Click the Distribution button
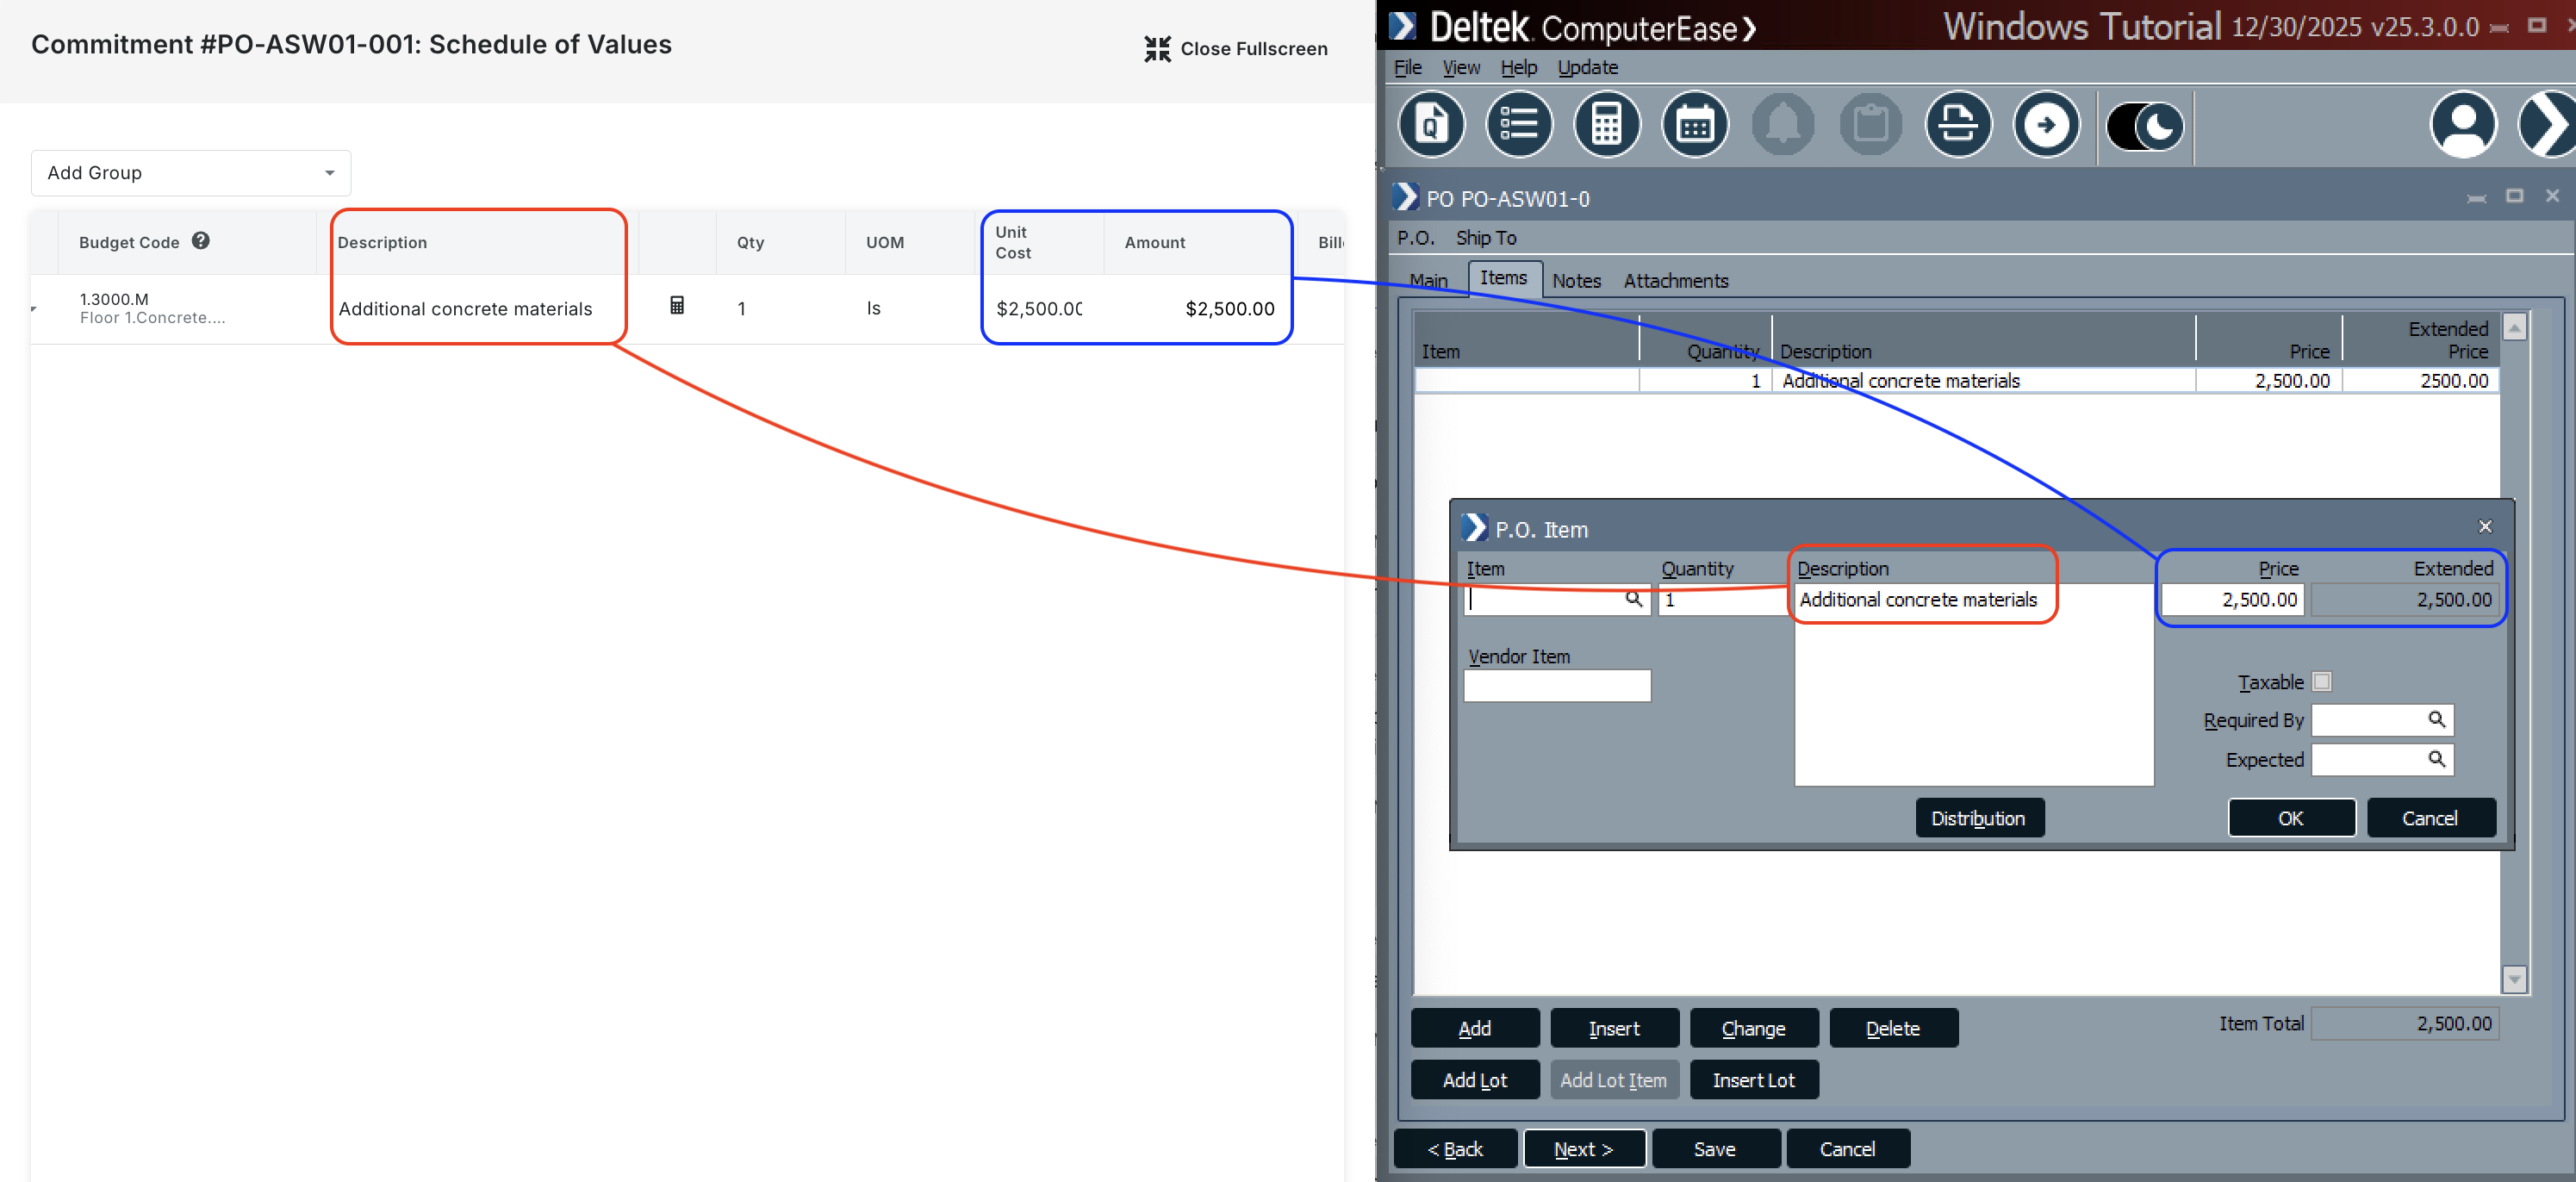 (1979, 817)
